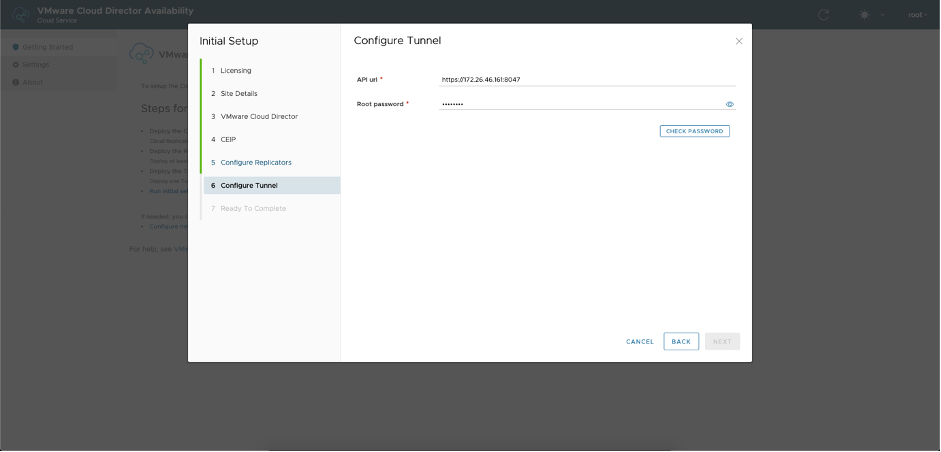941x452 pixels.
Task: Click the VMware Cloud Director Availability logo icon
Action: [20, 14]
